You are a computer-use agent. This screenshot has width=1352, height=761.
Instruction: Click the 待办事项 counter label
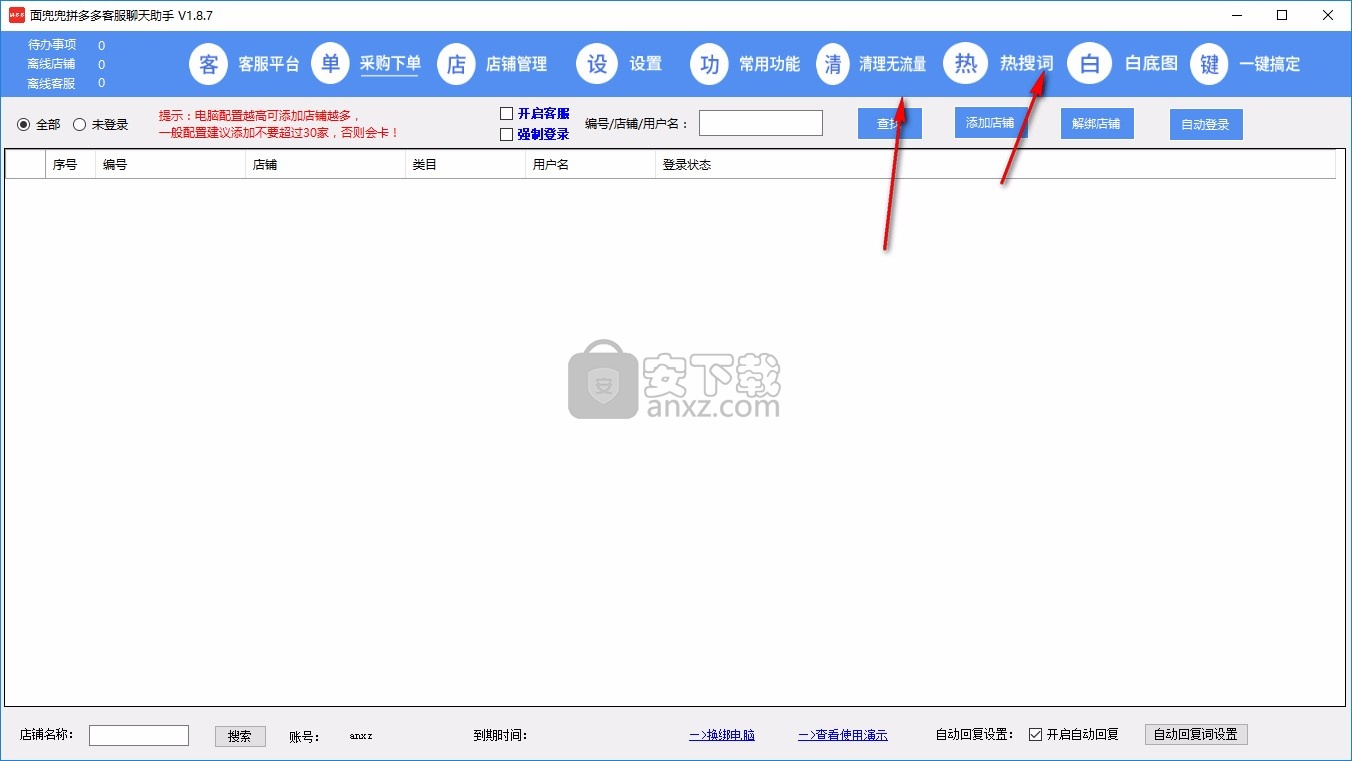tap(52, 45)
